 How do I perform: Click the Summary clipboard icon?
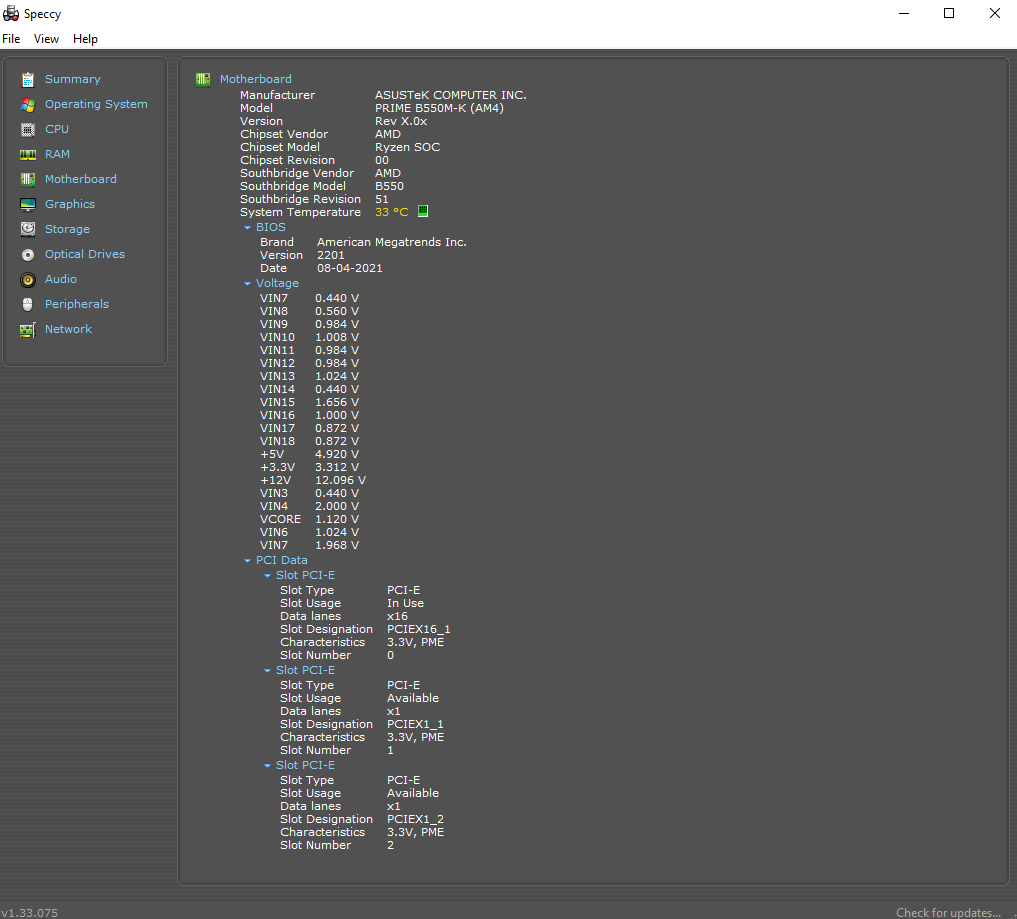pyautogui.click(x=28, y=80)
